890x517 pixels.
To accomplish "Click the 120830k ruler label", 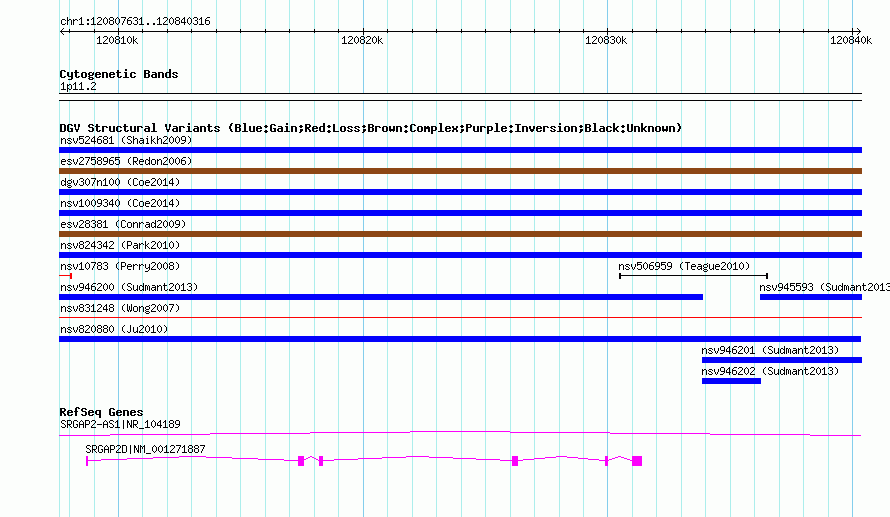I will tap(606, 40).
